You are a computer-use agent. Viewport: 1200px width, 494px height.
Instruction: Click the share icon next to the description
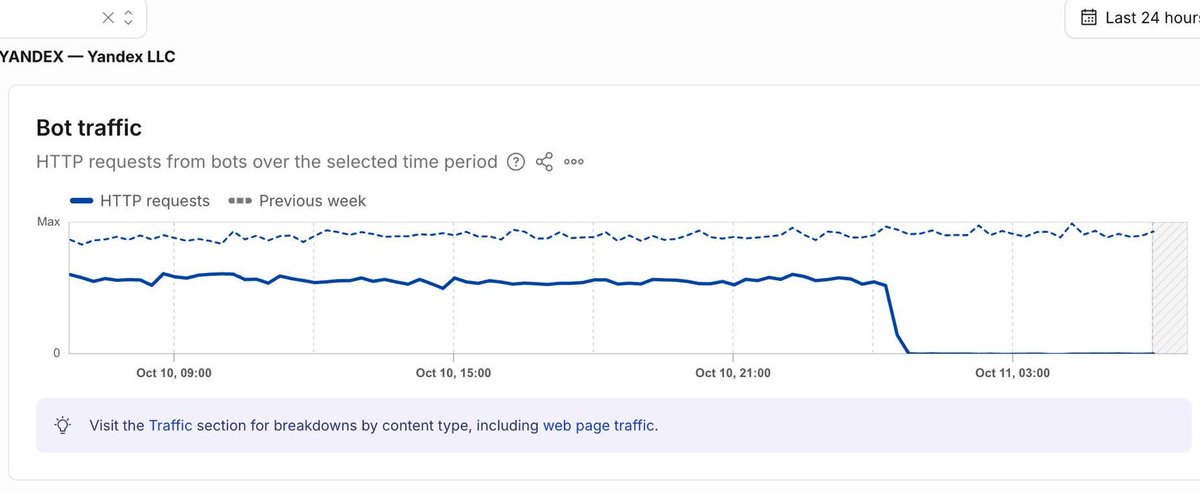[x=545, y=162]
